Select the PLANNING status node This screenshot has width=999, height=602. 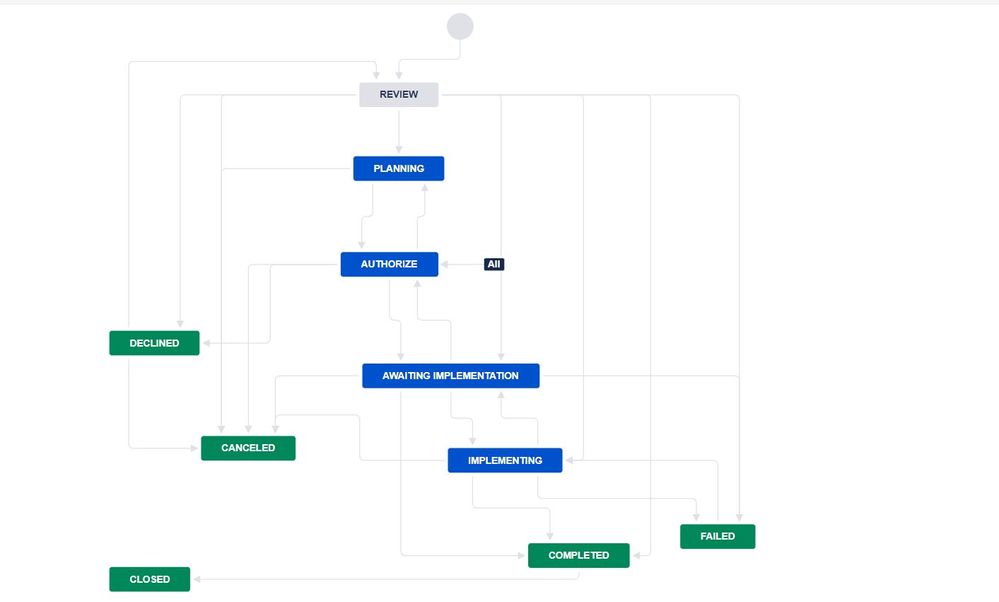point(399,169)
